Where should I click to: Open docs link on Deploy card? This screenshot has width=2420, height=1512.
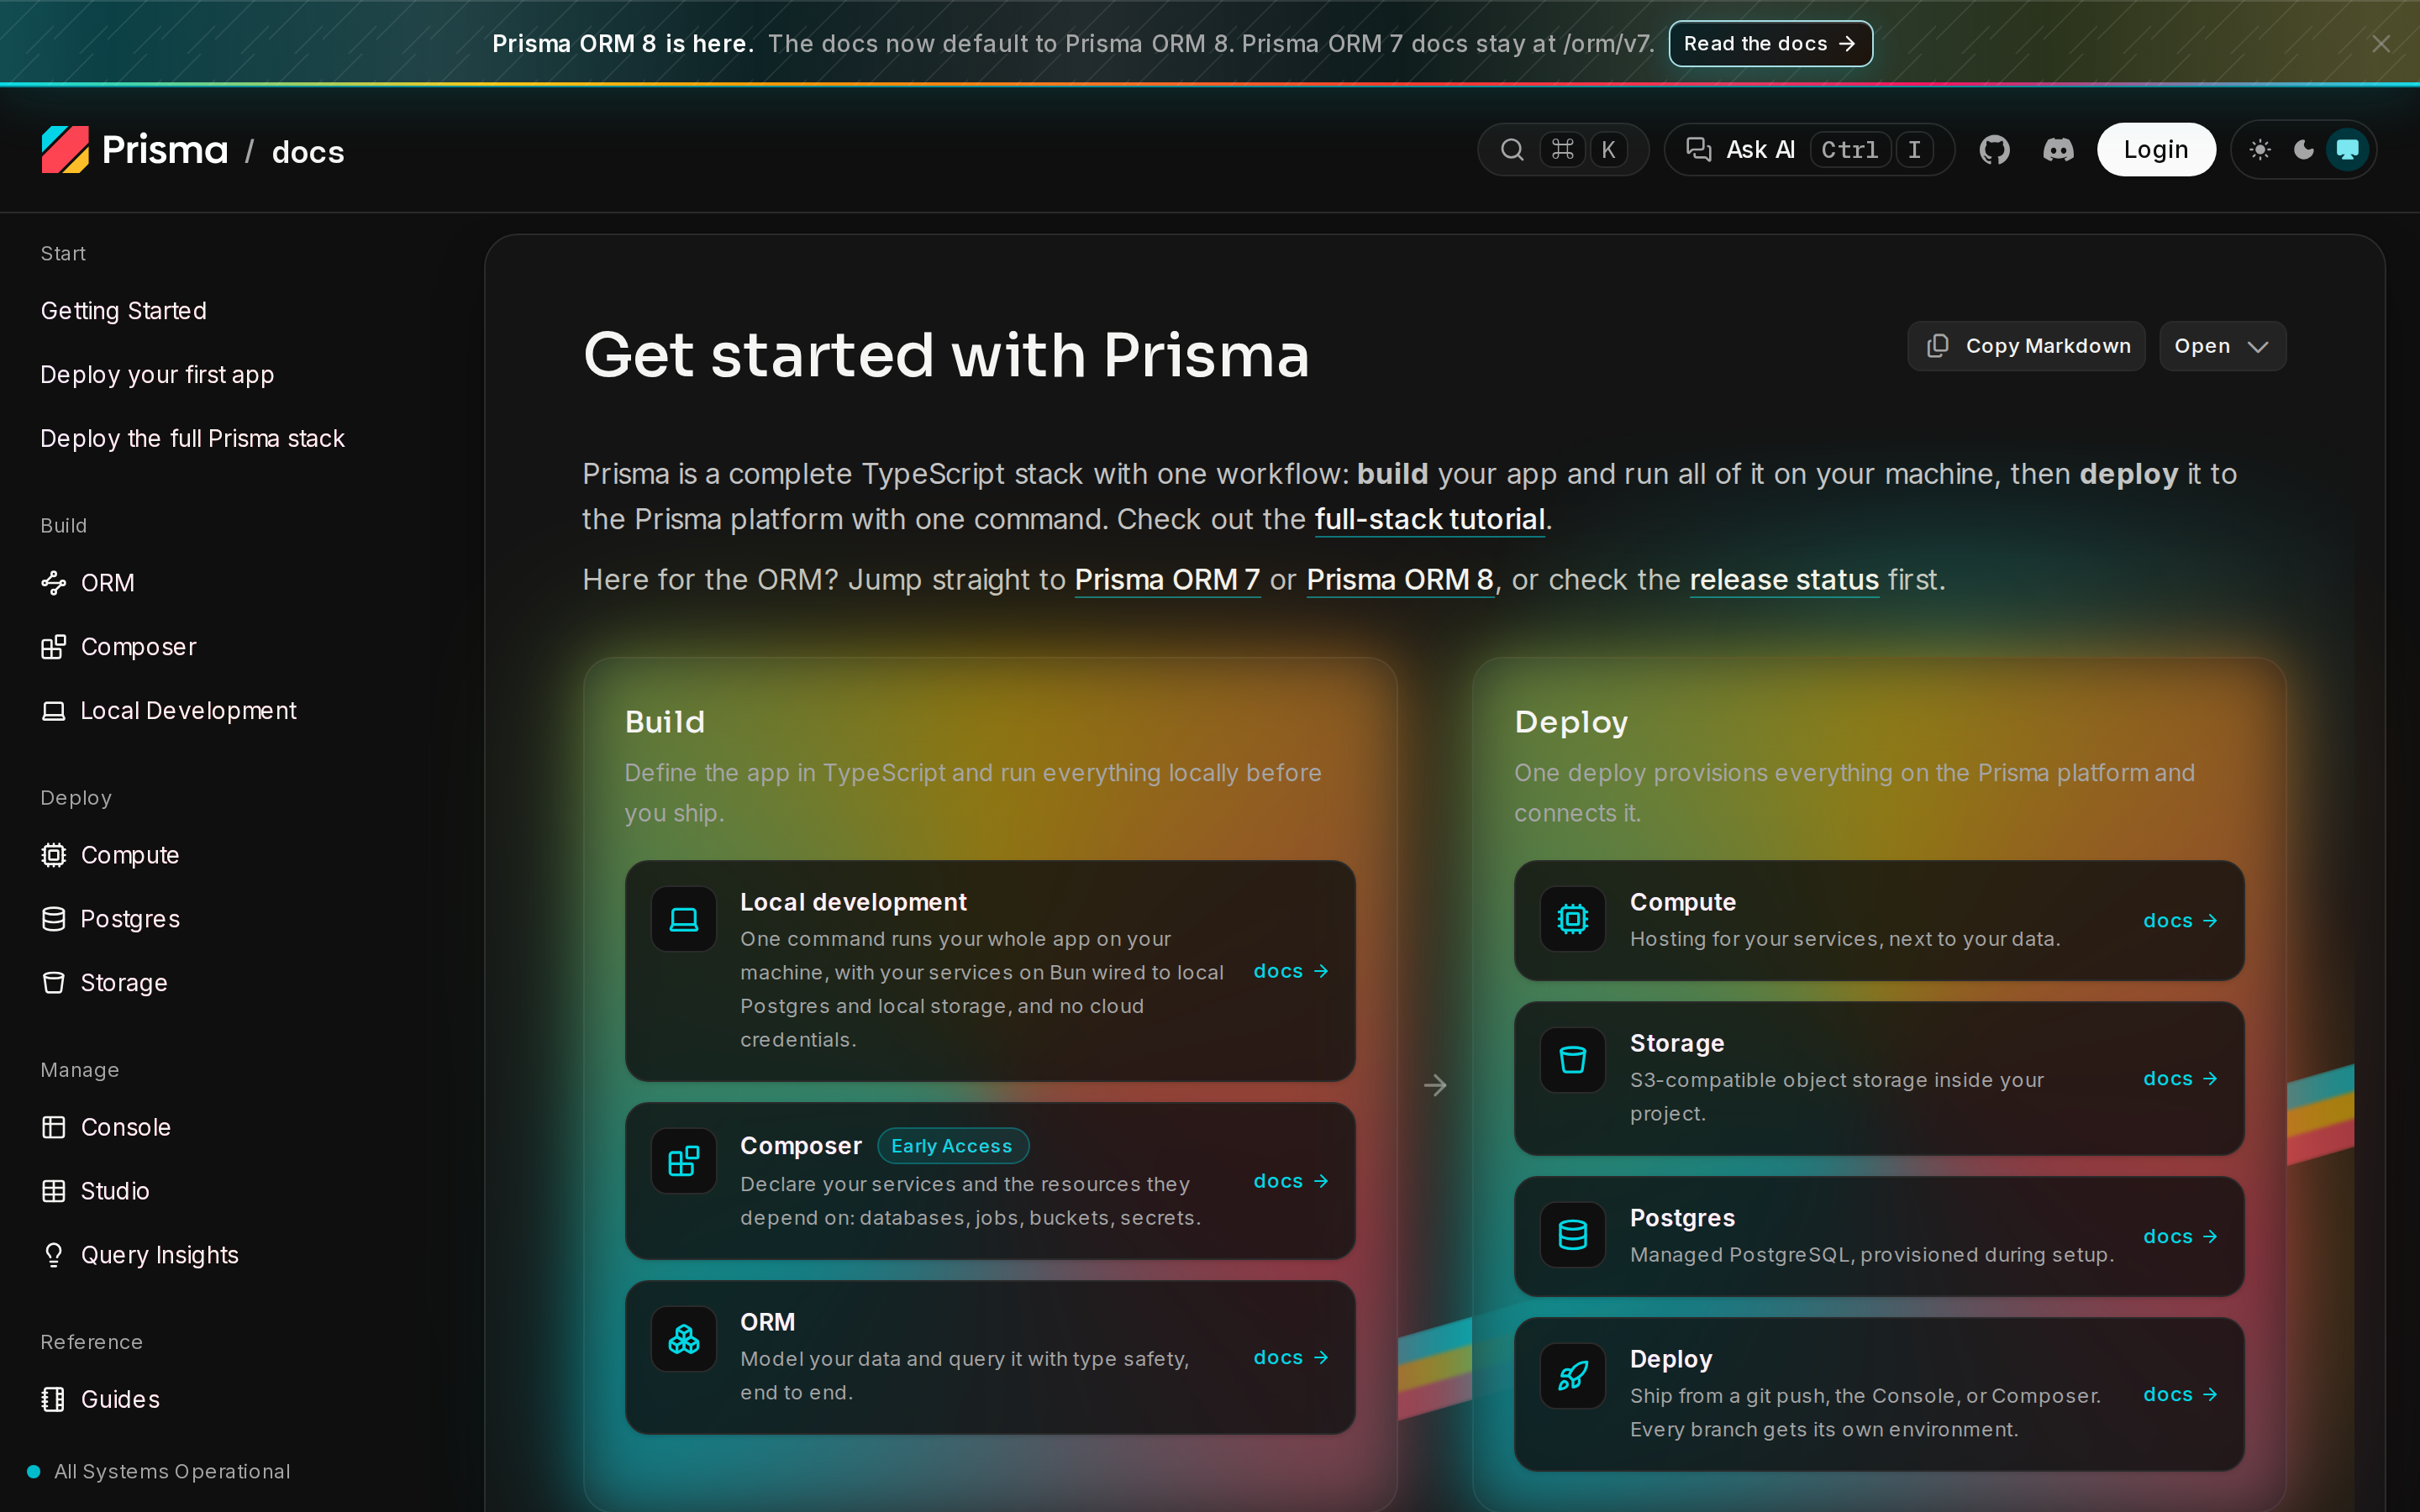[2180, 1394]
